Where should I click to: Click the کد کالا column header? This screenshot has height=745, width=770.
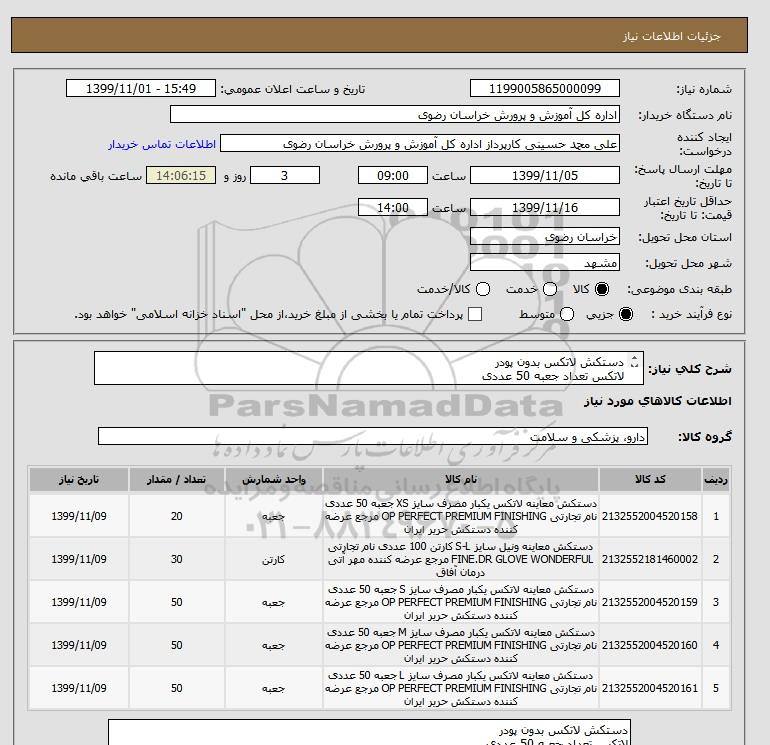650,479
